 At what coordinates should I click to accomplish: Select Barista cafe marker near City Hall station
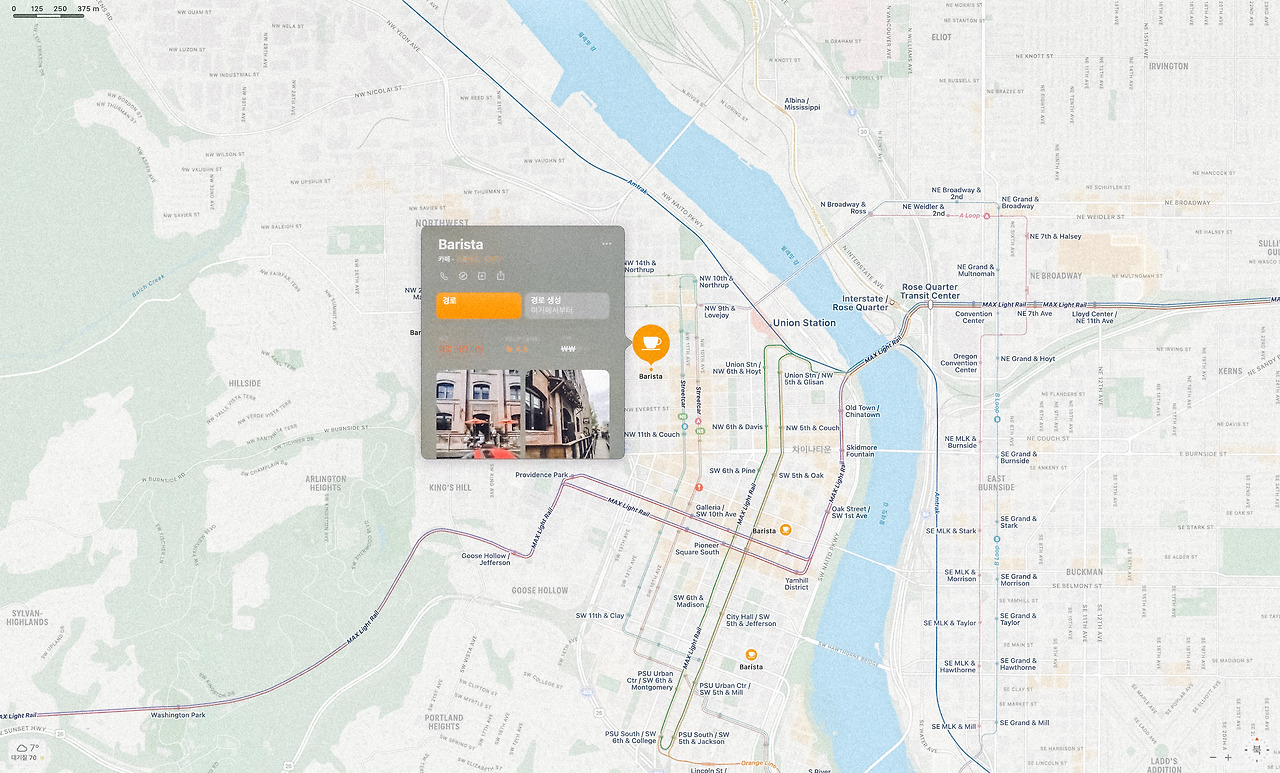(x=751, y=655)
